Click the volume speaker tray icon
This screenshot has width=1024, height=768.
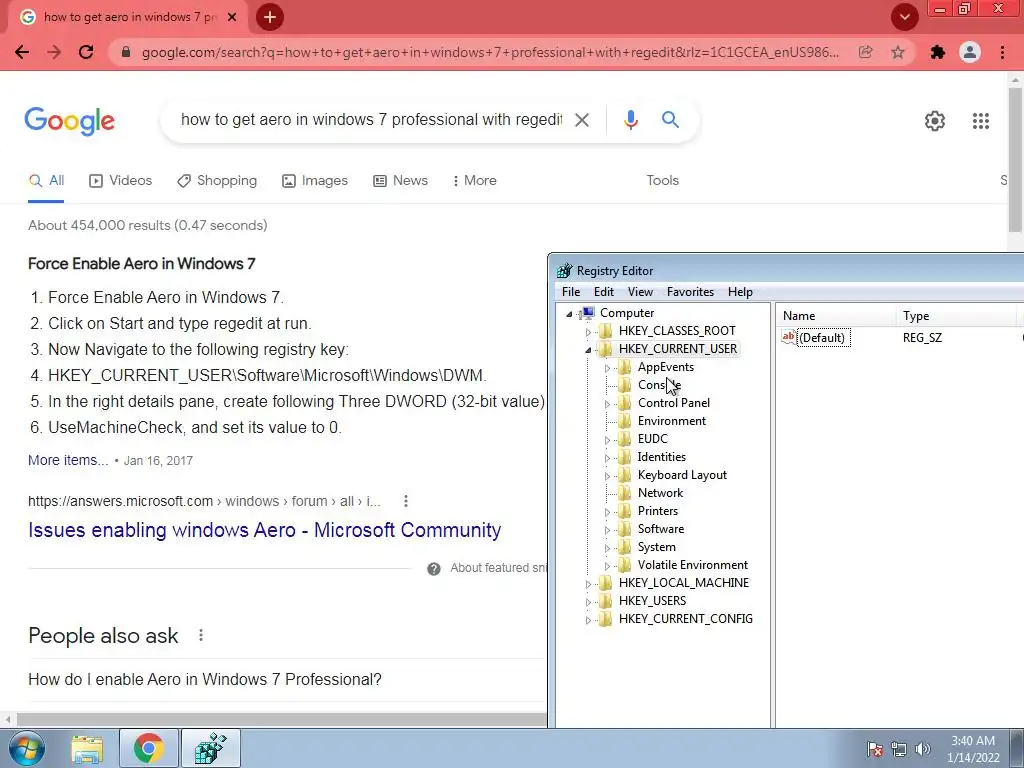point(922,749)
